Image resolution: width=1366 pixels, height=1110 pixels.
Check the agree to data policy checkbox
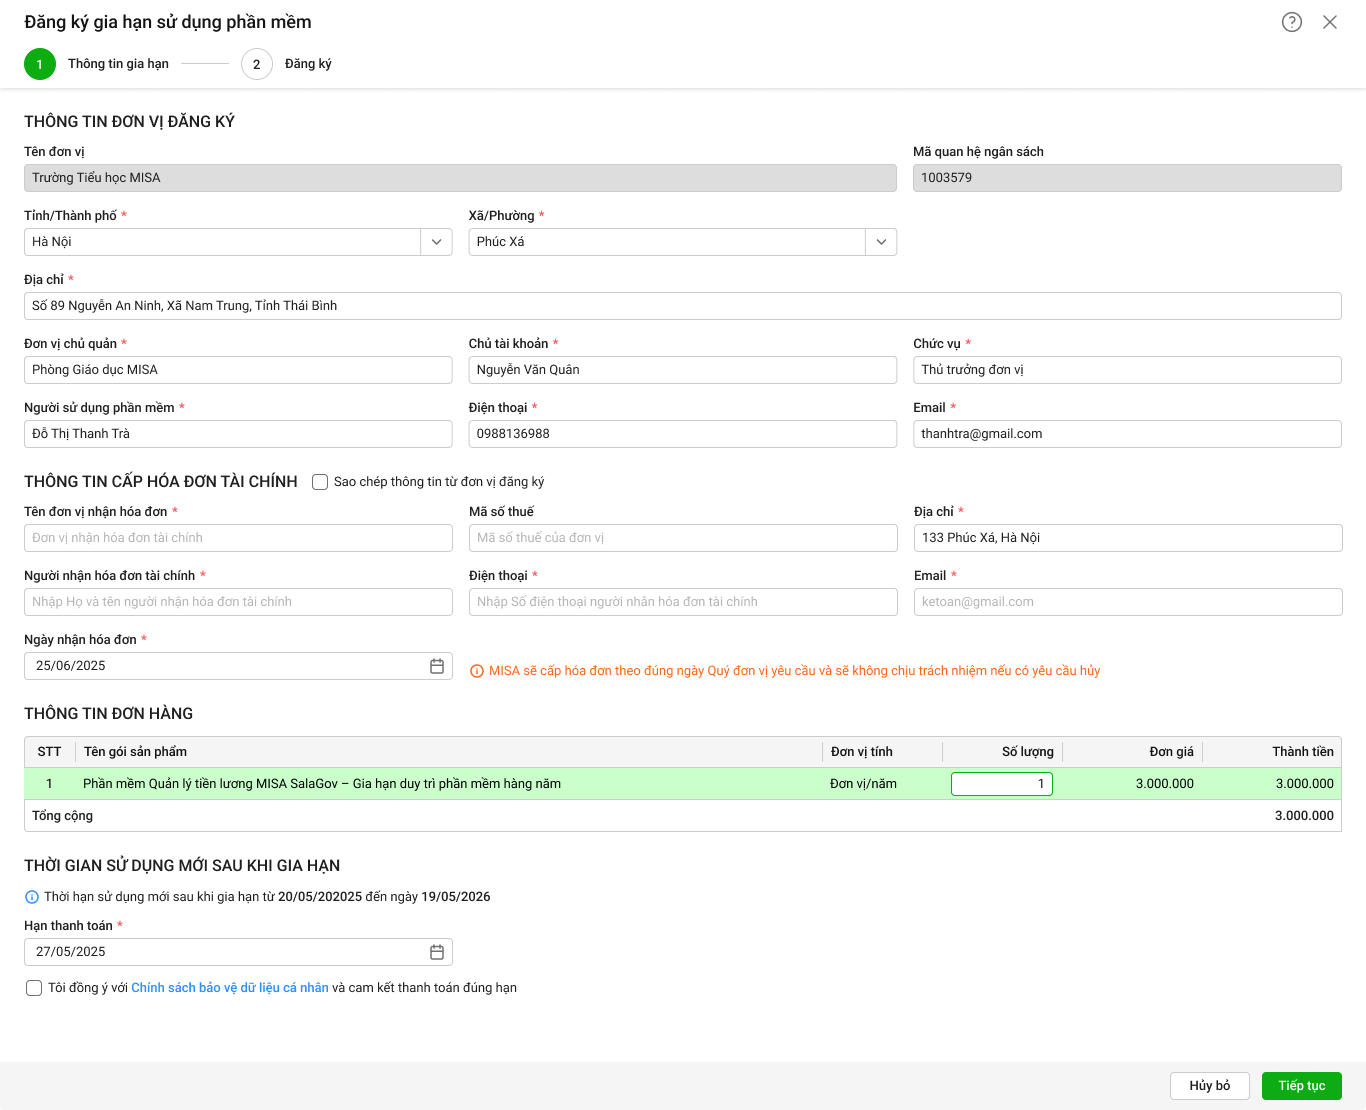tap(34, 988)
